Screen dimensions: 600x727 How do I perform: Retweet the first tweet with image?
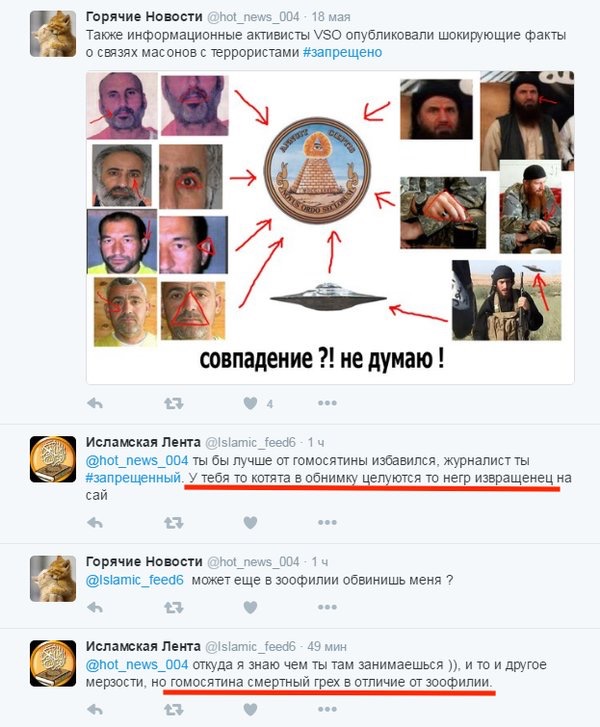pos(173,403)
